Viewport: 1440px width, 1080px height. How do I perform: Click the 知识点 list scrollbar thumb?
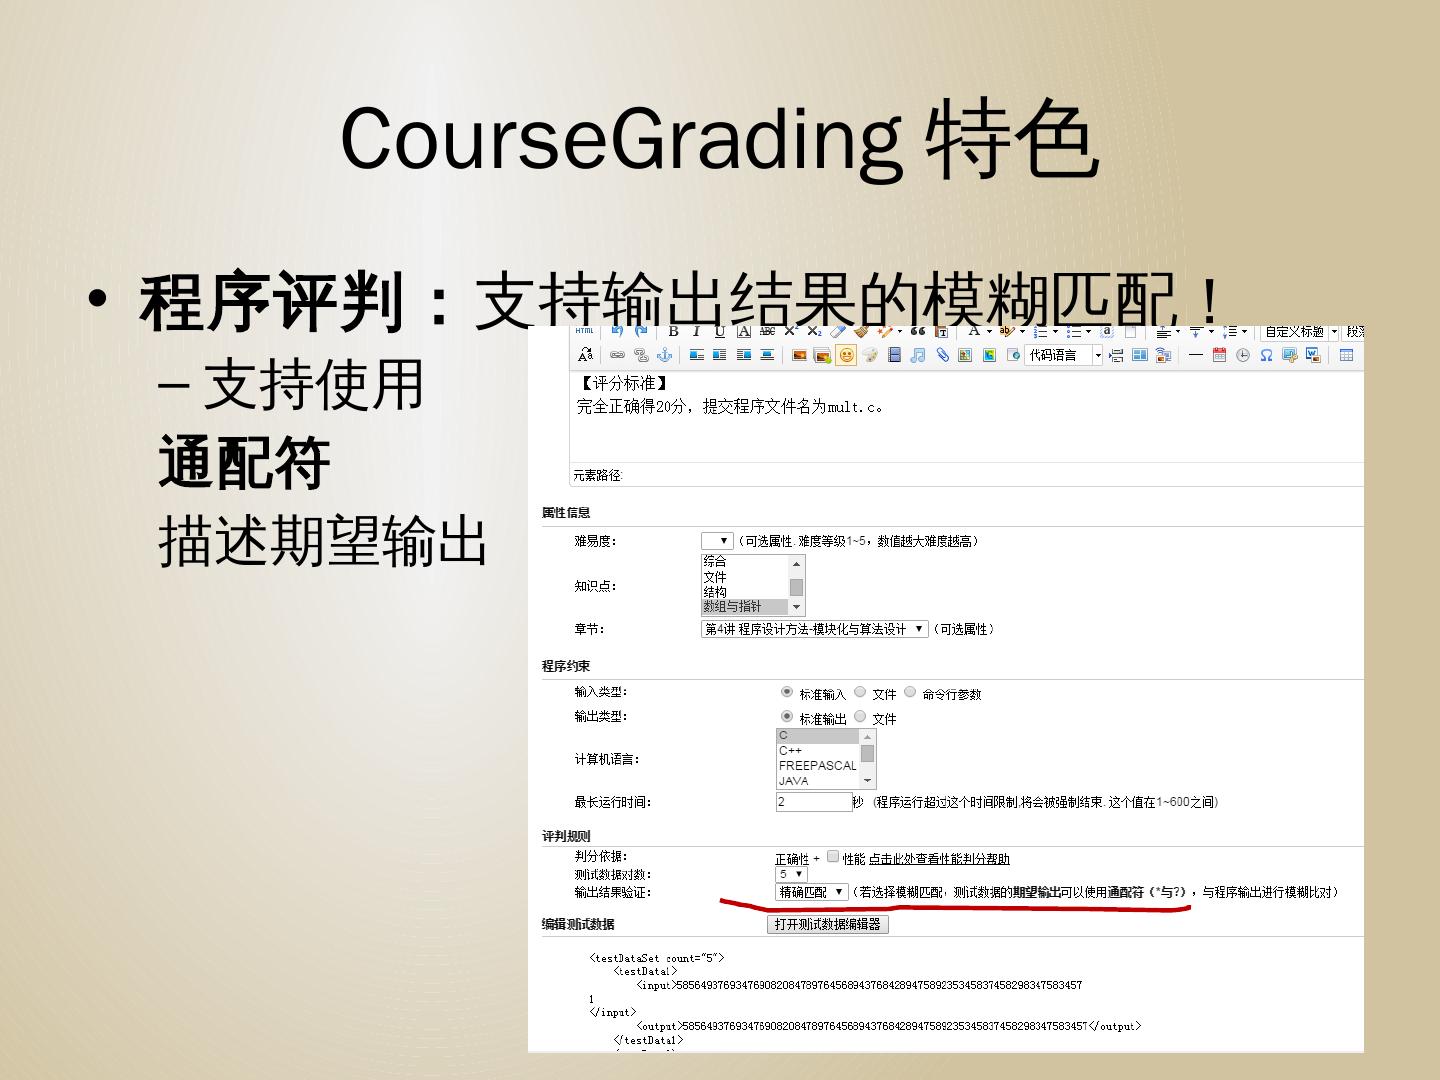(x=797, y=587)
